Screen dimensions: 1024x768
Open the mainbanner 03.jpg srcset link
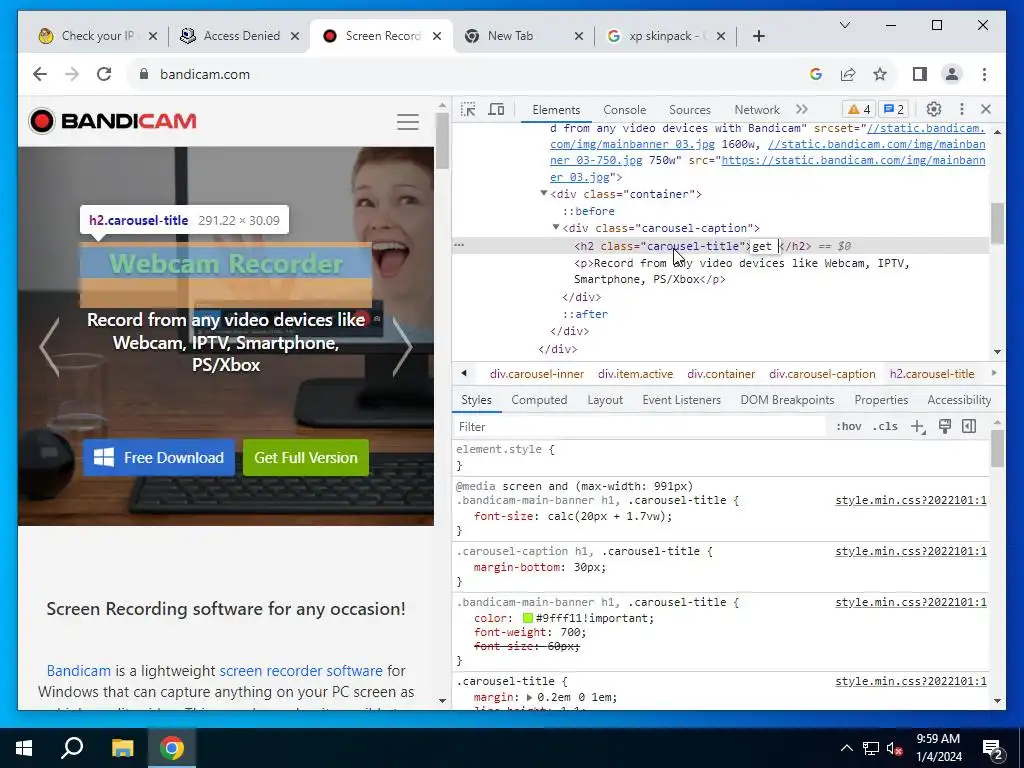(767, 136)
